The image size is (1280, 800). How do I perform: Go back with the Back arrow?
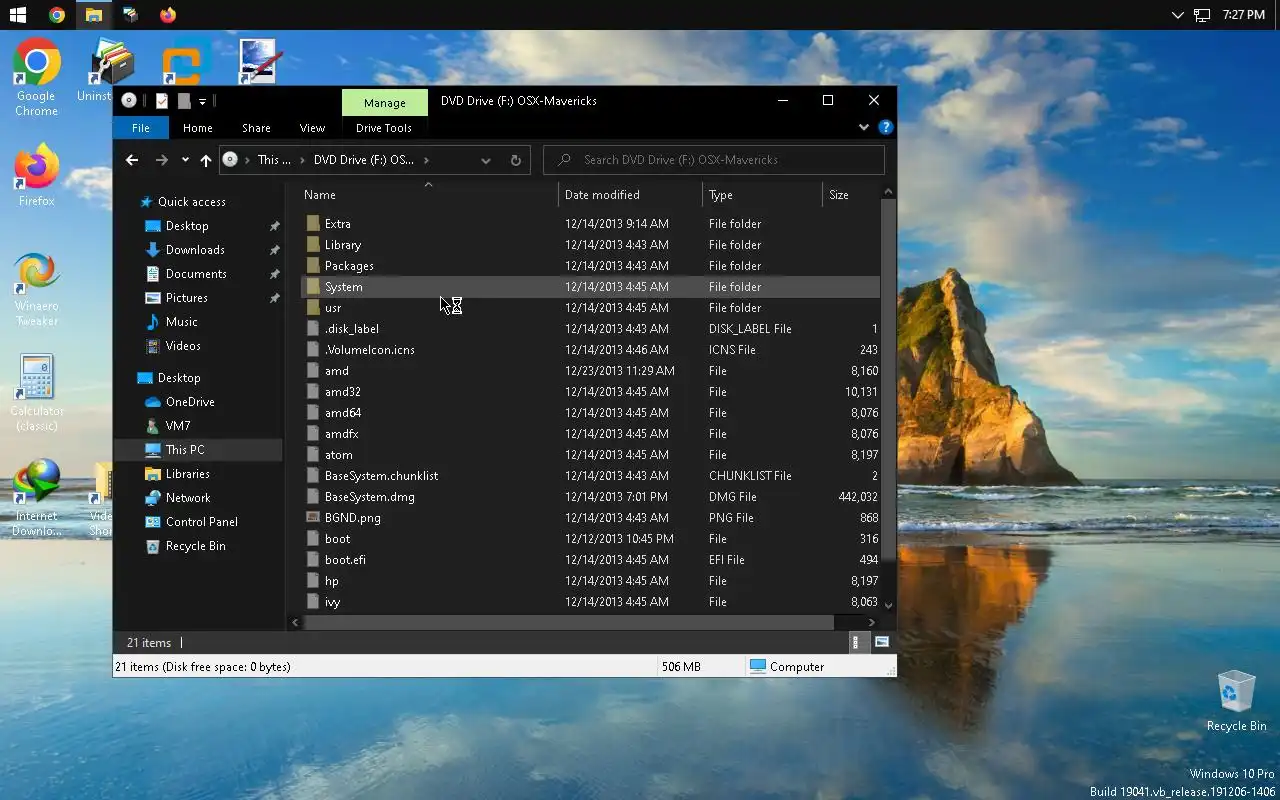click(132, 160)
